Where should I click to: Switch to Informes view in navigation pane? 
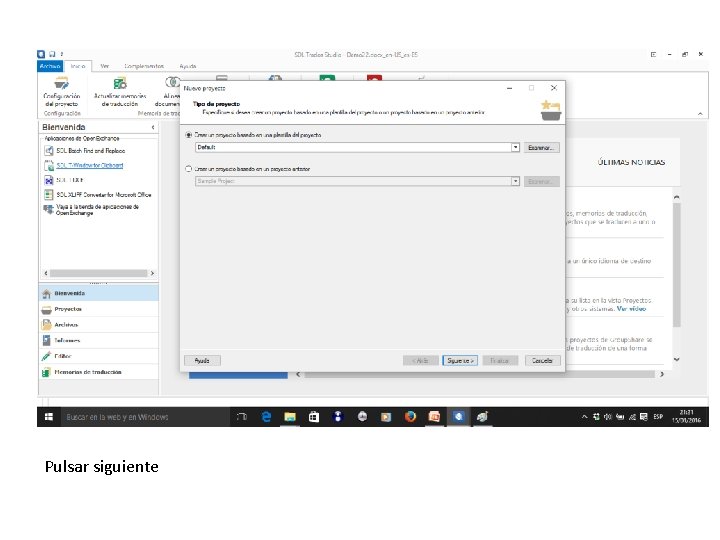(99, 340)
